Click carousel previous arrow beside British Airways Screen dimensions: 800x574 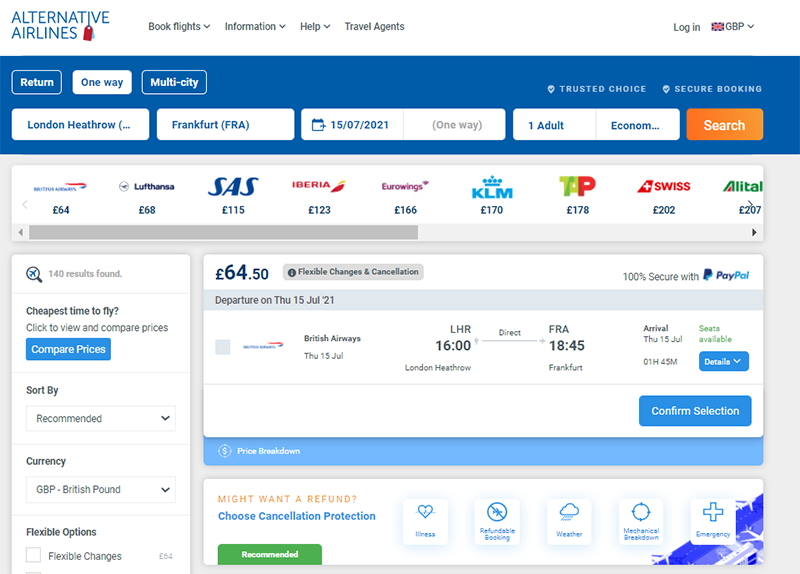pyautogui.click(x=24, y=205)
